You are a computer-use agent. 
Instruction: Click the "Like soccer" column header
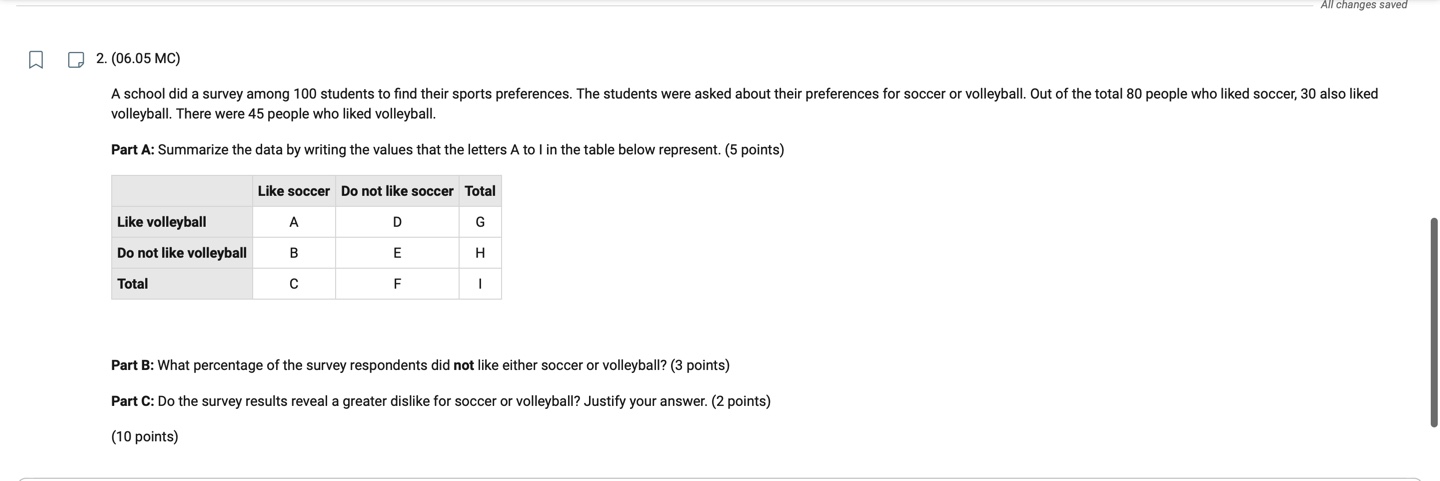[294, 191]
